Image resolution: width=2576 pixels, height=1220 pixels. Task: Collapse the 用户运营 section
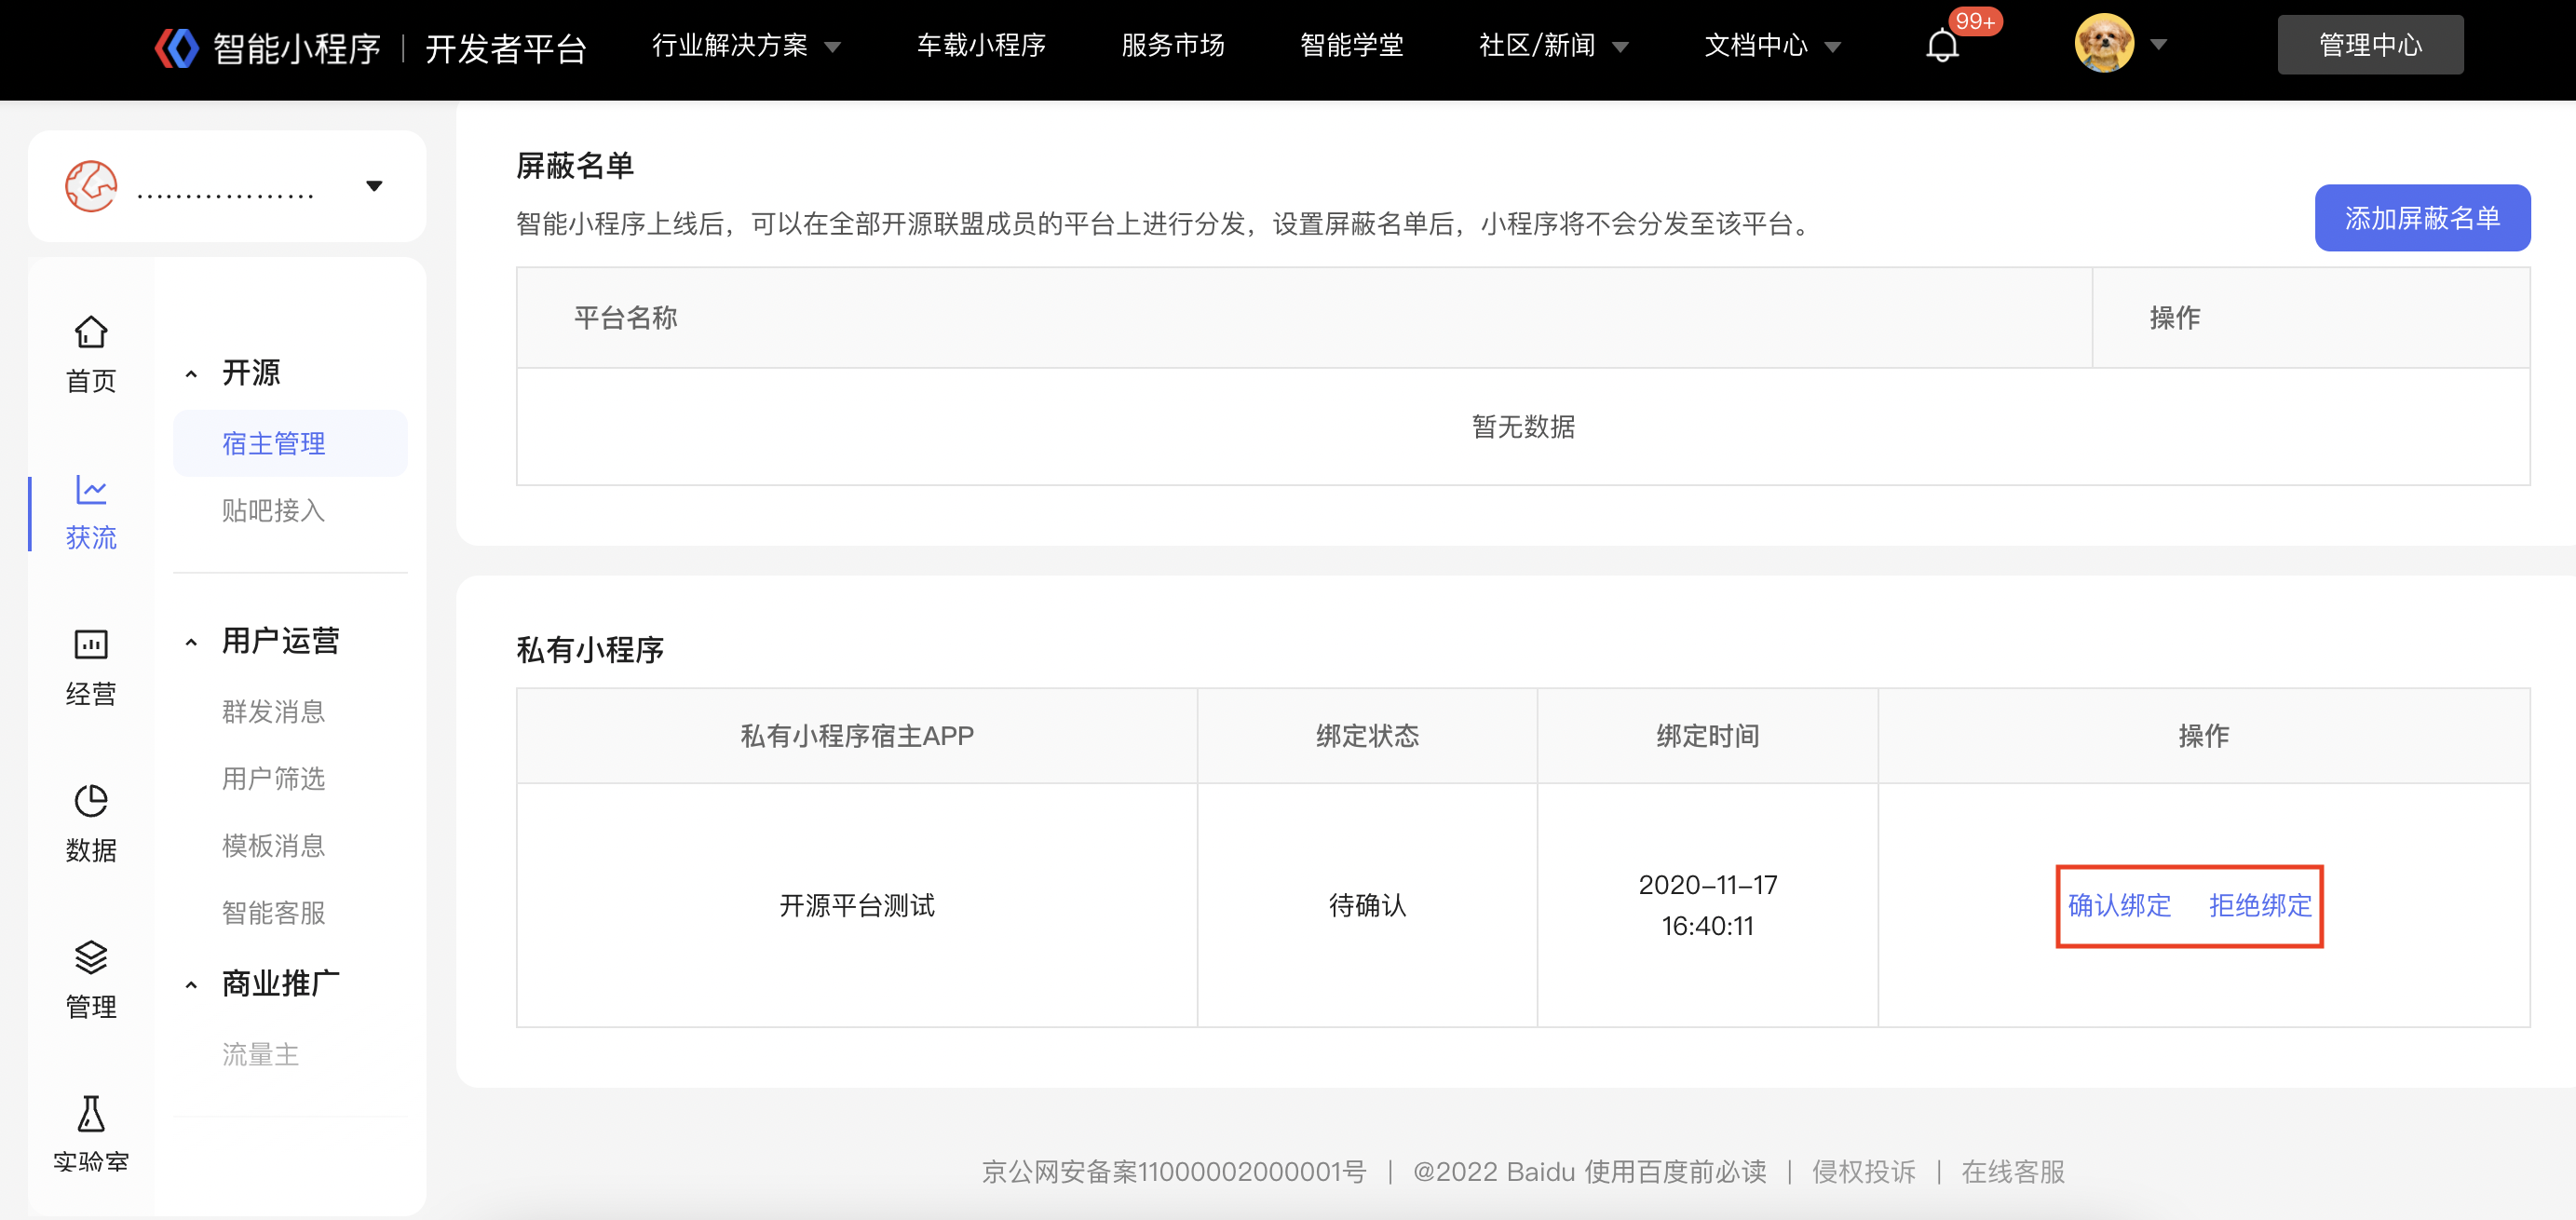(x=191, y=642)
